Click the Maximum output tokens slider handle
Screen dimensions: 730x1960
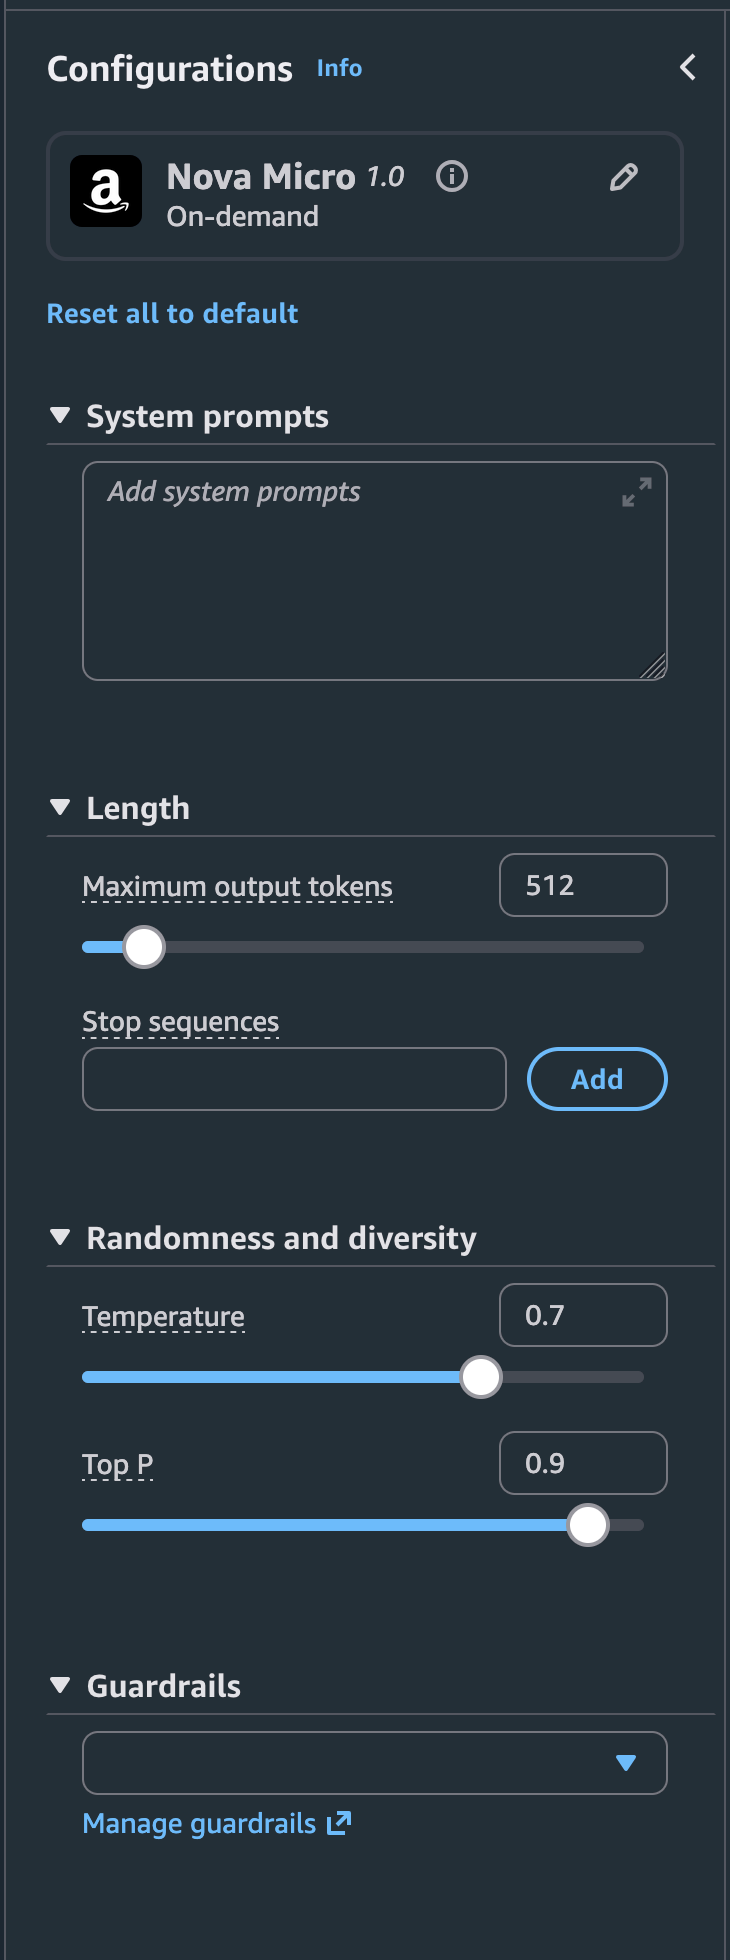(144, 947)
